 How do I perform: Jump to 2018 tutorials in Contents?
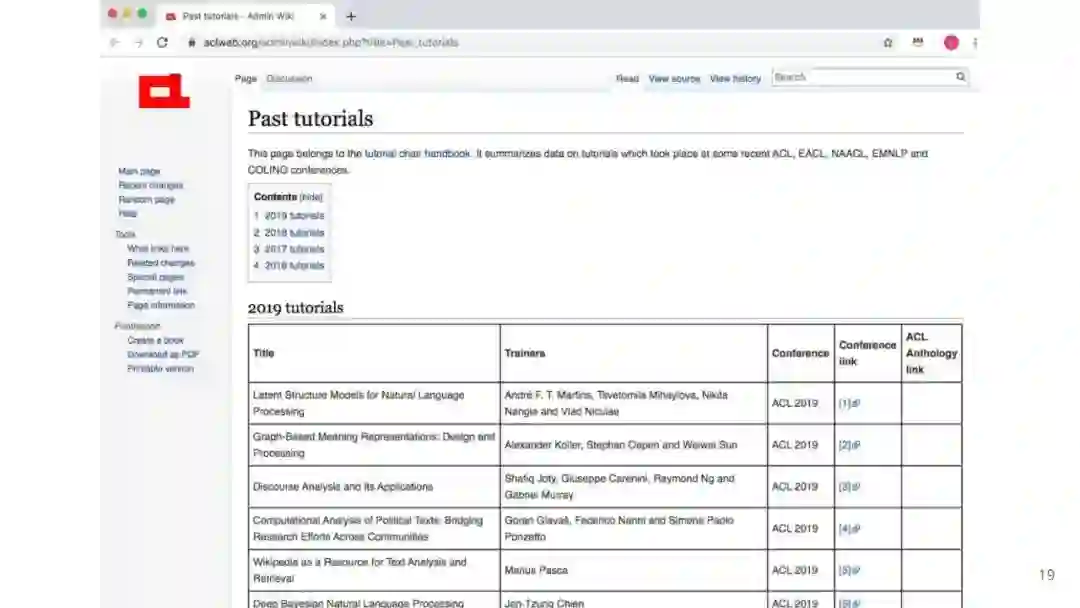[x=289, y=233]
